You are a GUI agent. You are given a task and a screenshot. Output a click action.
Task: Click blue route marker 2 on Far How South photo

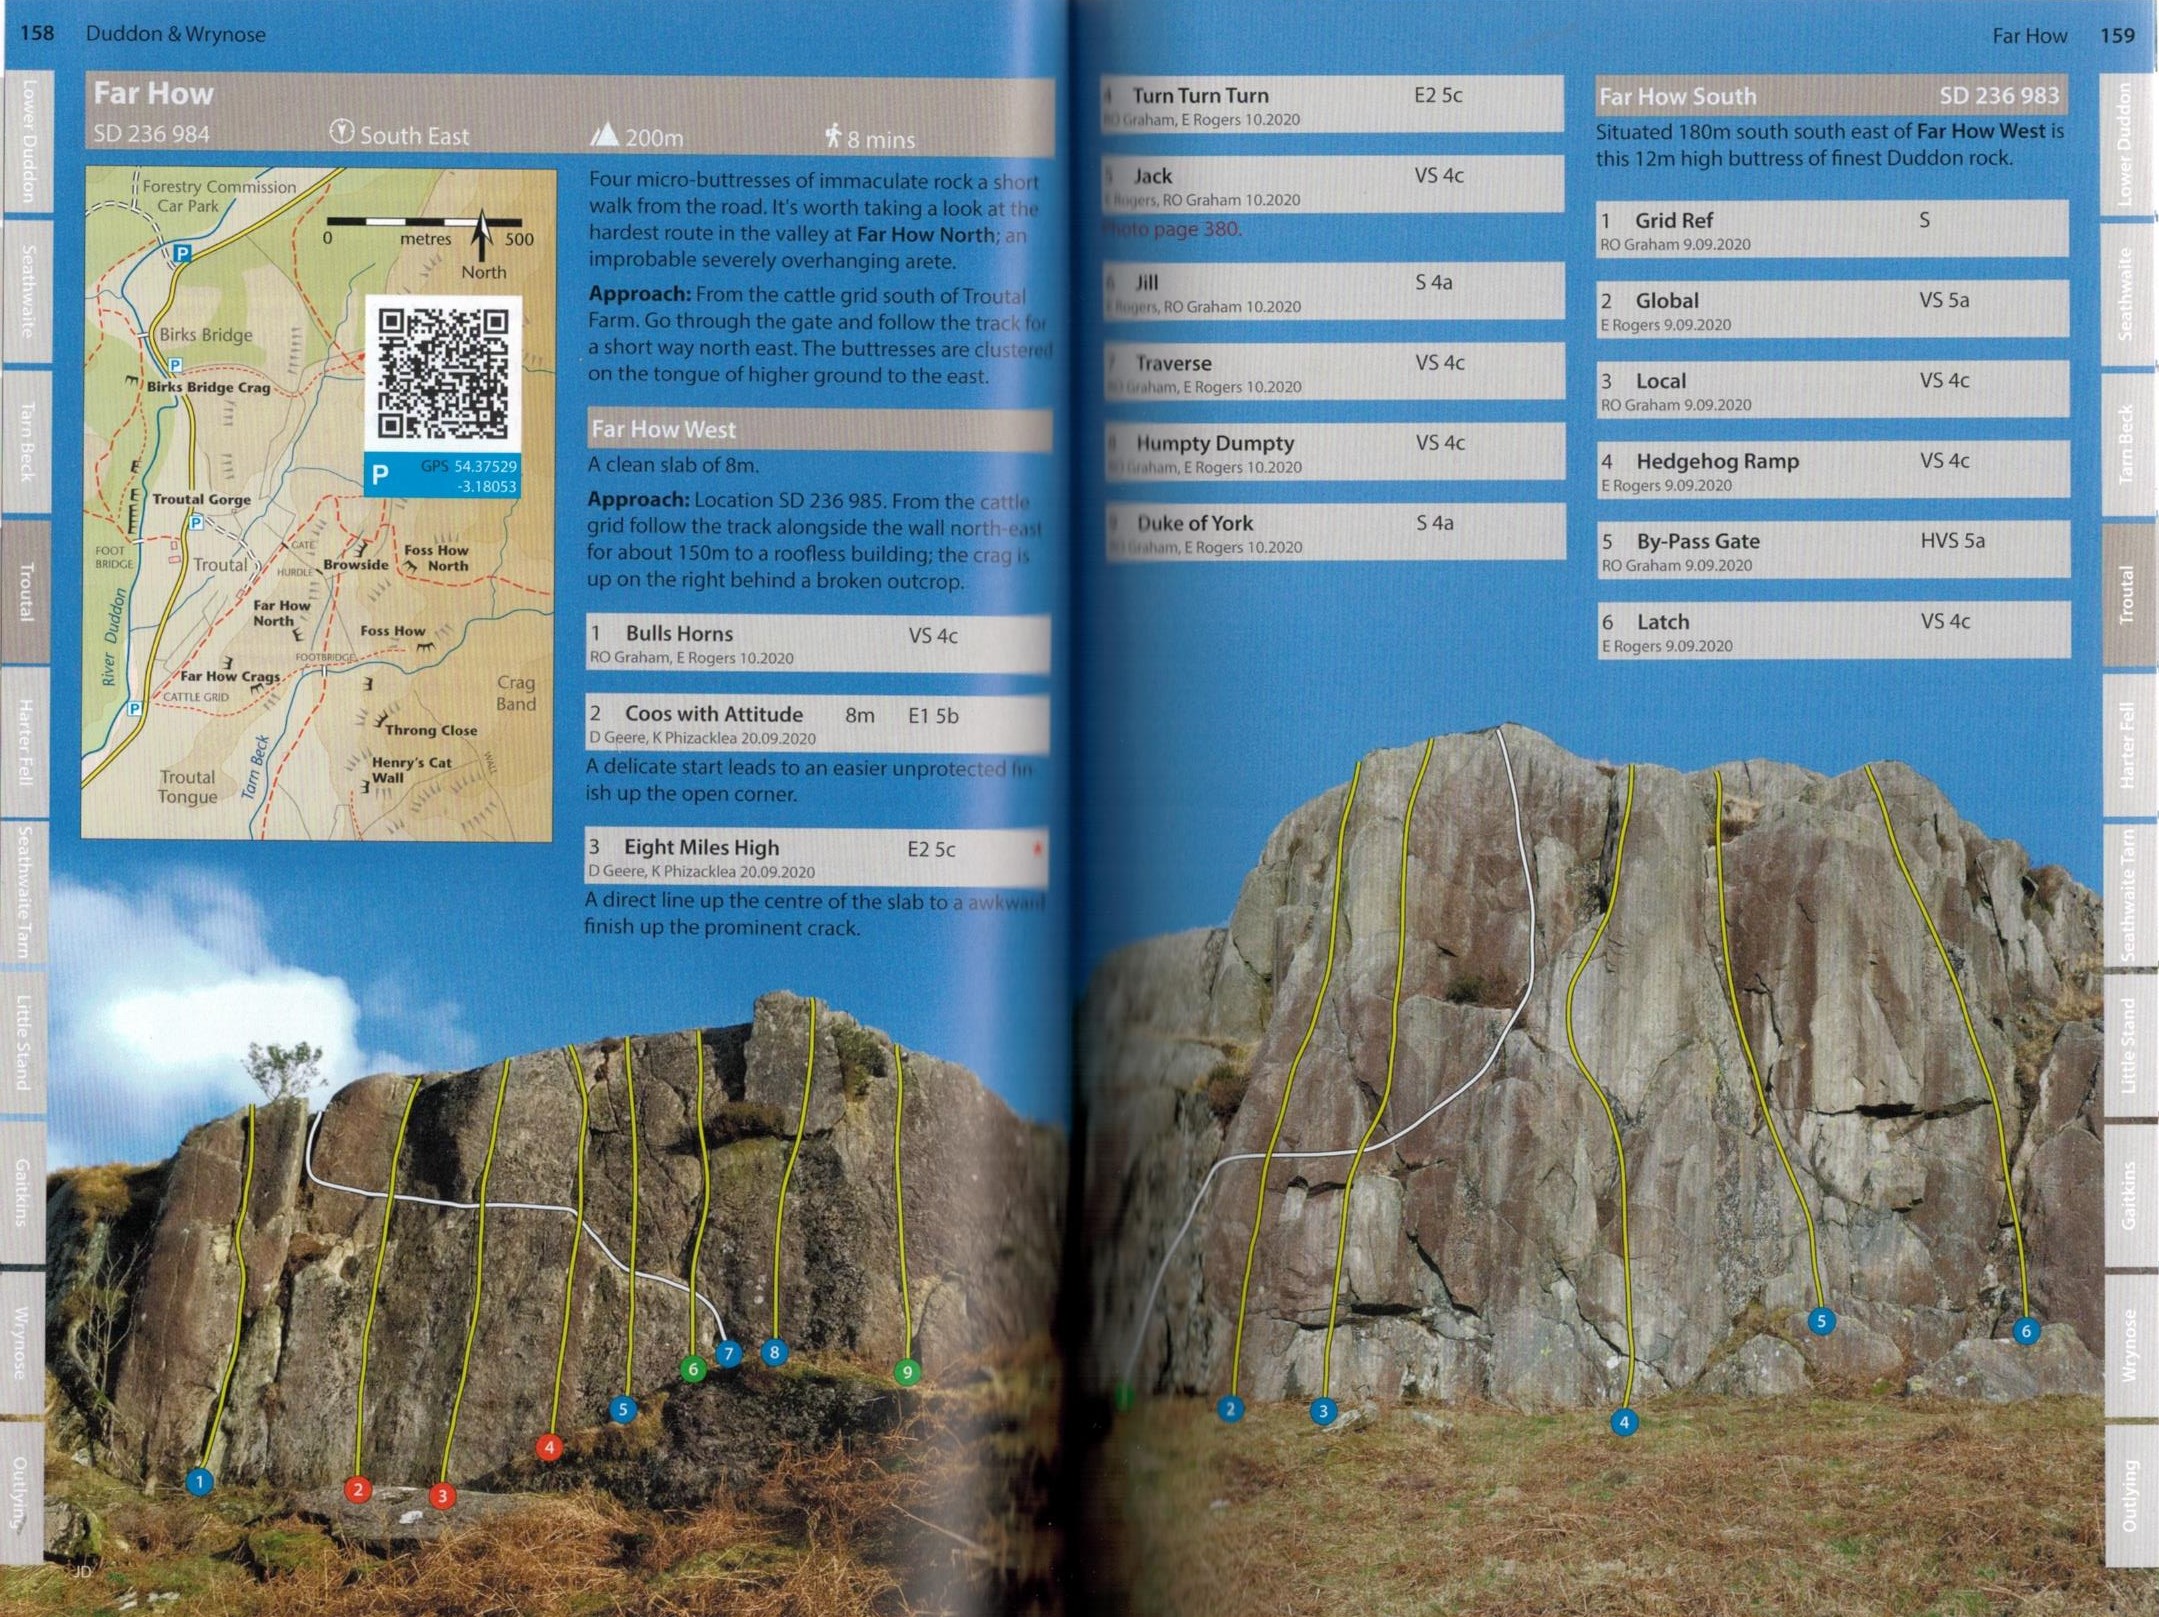1230,1408
